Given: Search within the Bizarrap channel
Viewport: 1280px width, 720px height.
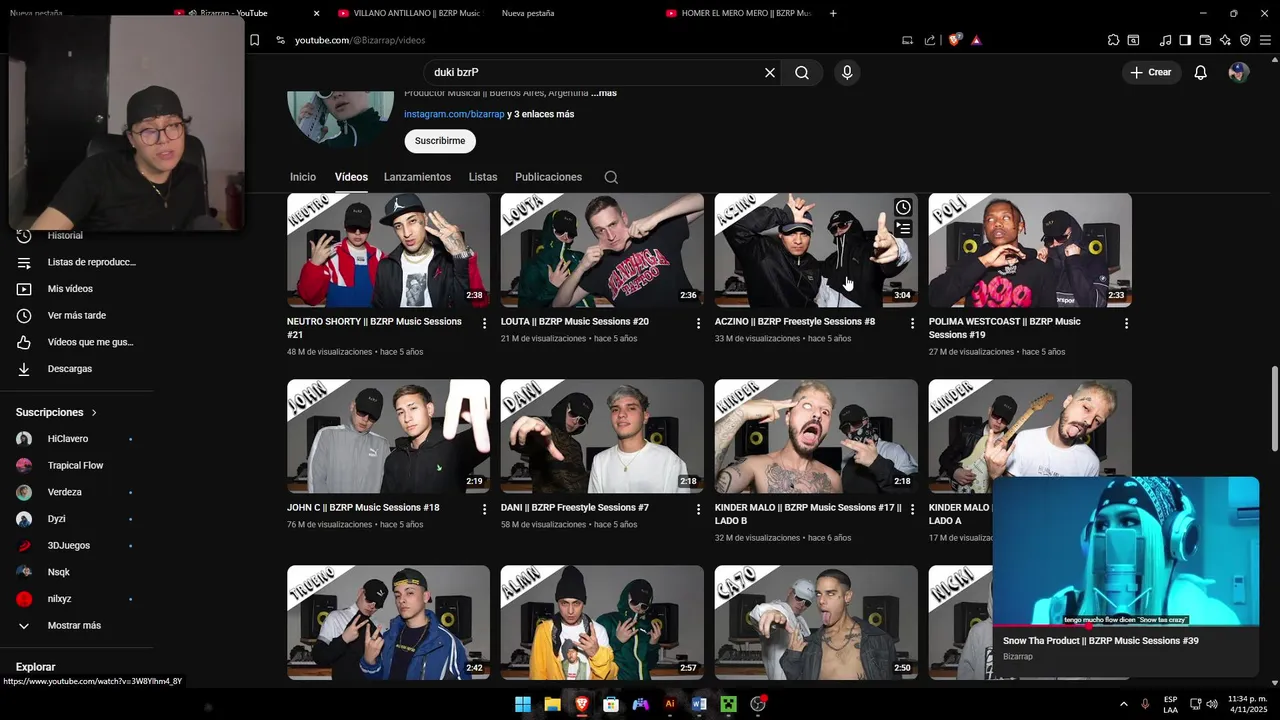Looking at the screenshot, I should click(x=611, y=177).
